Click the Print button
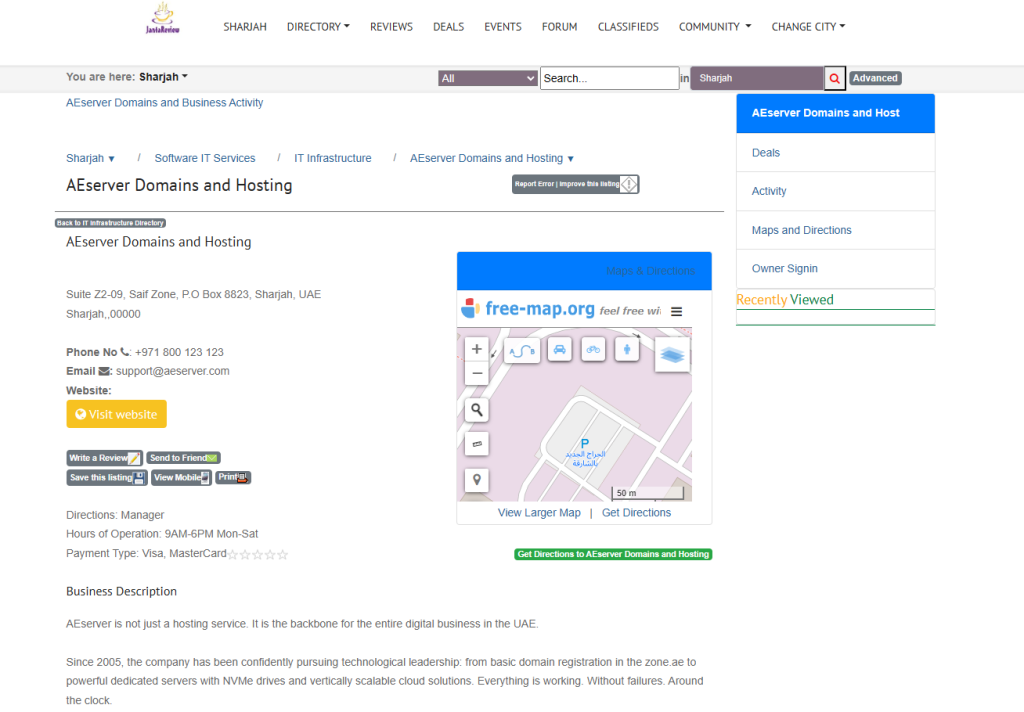The width and height of the screenshot is (1024, 712). coord(233,477)
